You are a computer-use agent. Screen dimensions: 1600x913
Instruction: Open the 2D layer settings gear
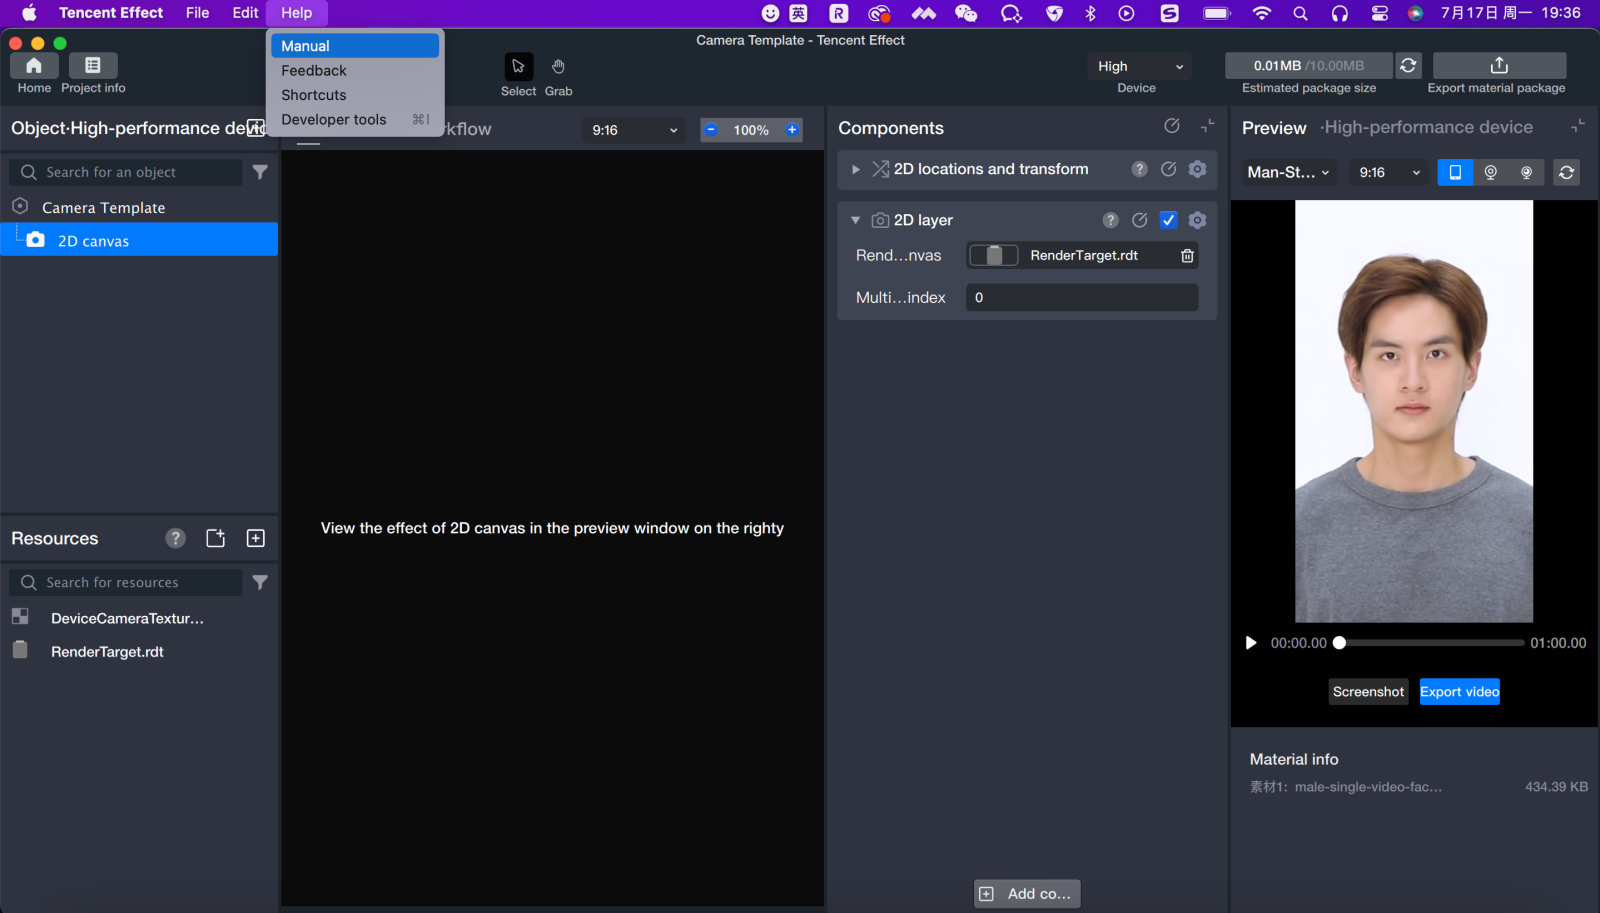tap(1197, 220)
